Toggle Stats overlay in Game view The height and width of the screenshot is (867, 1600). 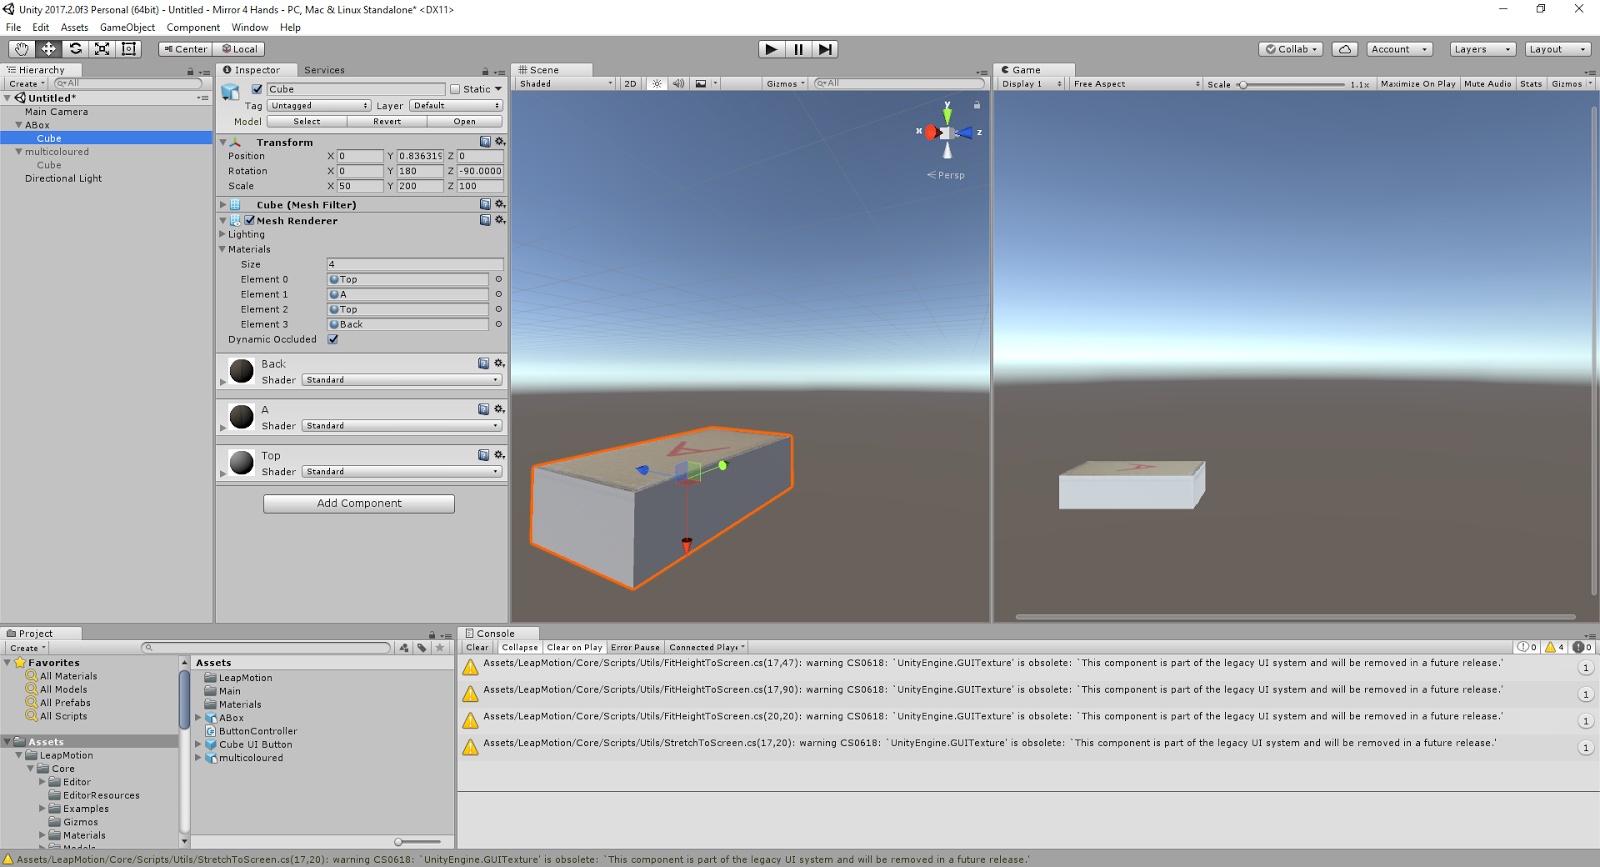coord(1531,84)
